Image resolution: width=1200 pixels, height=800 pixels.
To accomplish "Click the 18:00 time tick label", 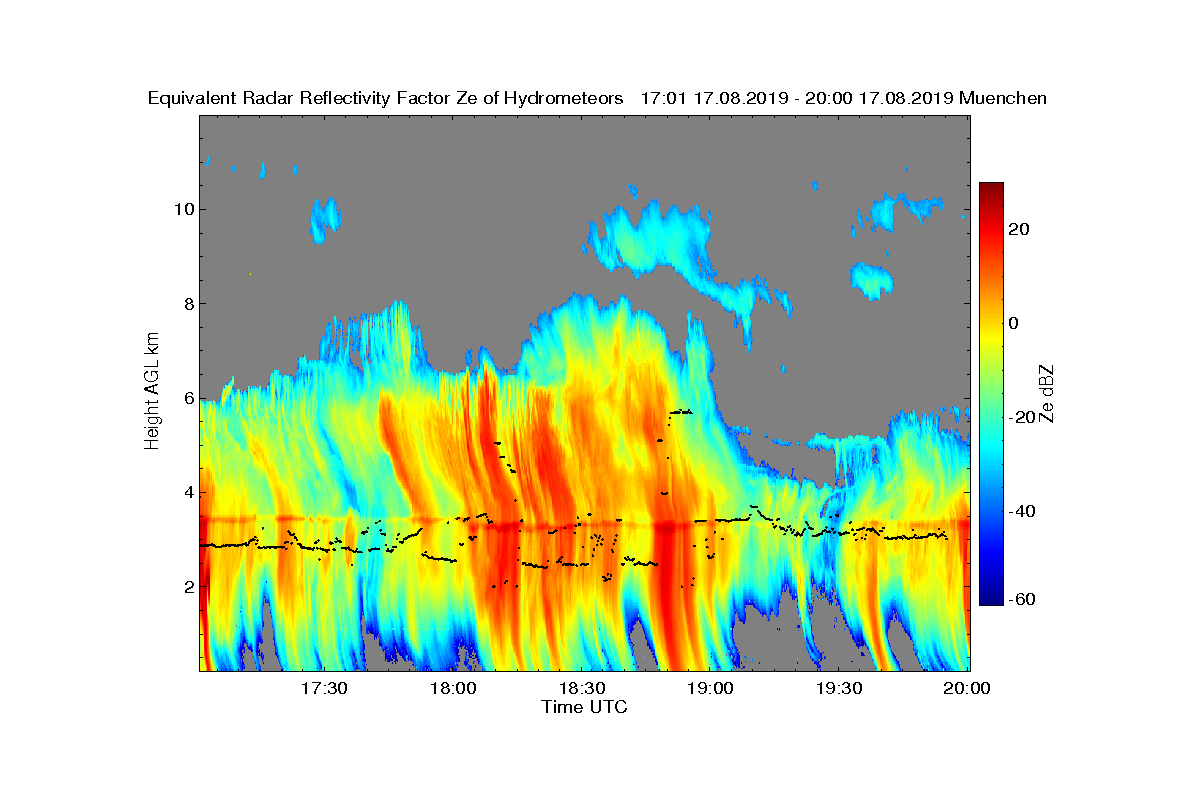I will pos(452,688).
